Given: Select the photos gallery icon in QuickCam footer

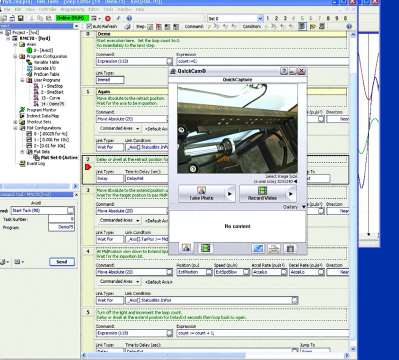Looking at the screenshot, I should coord(186,248).
